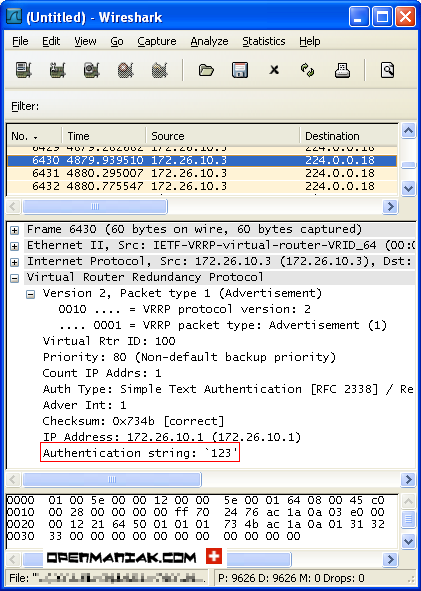421x591 pixels.
Task: Open the Edit menu
Action: click(51, 41)
